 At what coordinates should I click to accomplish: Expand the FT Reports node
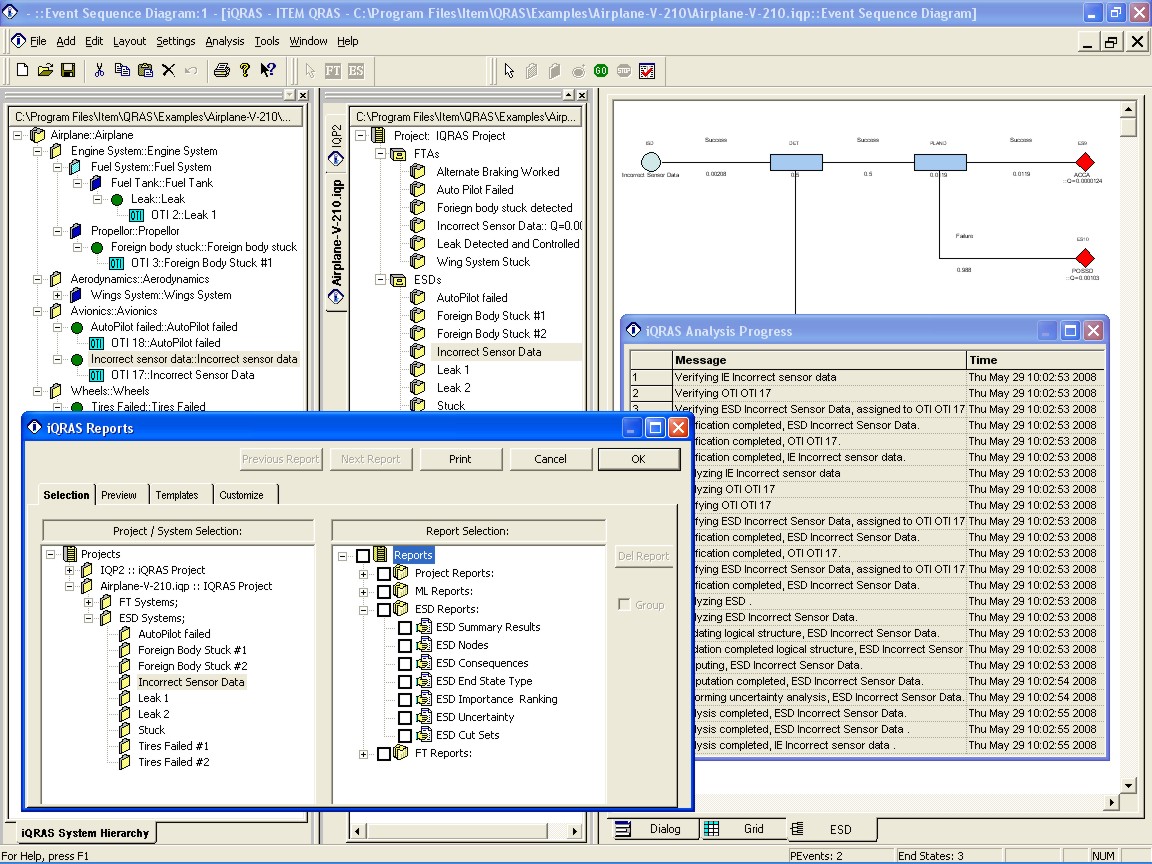coord(363,754)
